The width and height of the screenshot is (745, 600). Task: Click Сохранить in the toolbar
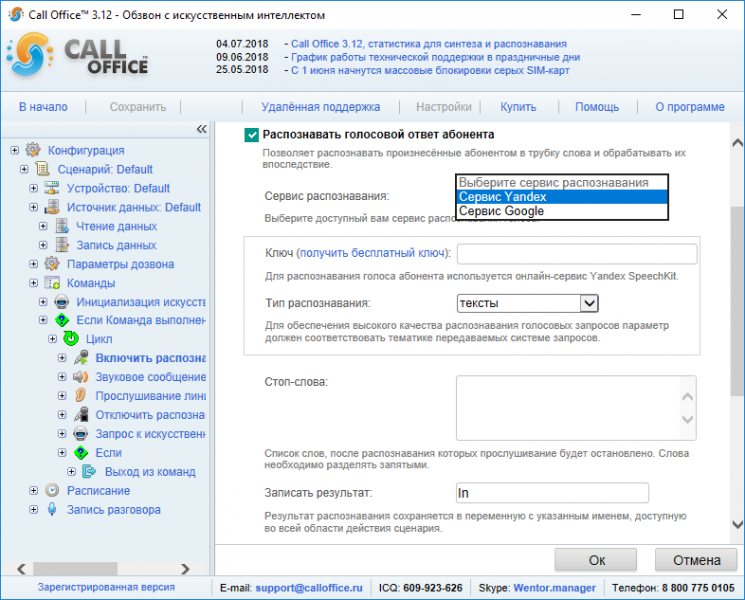coord(138,107)
